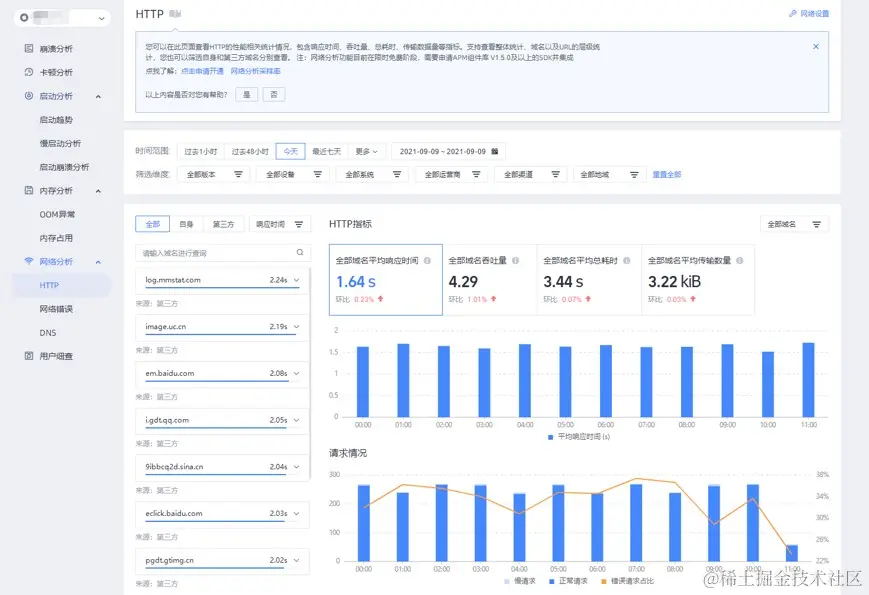869x595 pixels.
Task: Click search icon in domain search box
Action: click(300, 253)
